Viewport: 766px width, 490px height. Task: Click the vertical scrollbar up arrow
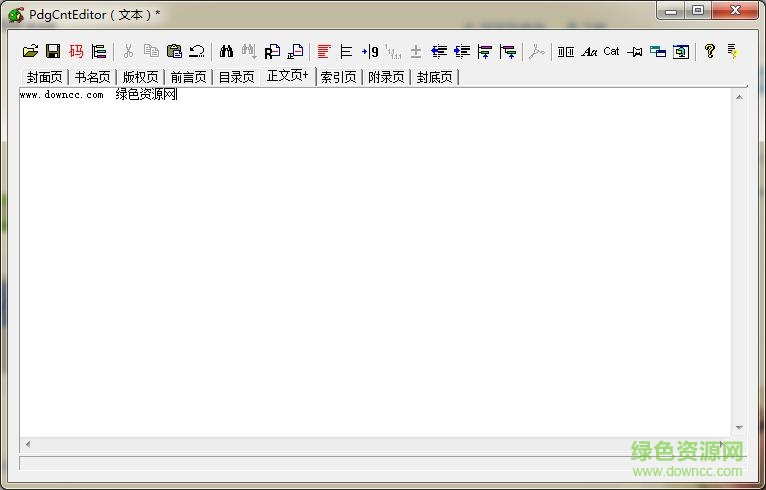[x=739, y=97]
